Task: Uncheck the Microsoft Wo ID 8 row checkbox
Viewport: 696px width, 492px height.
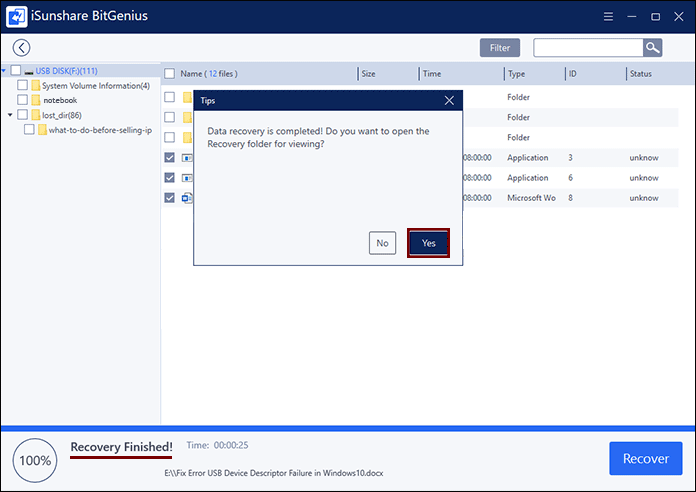Action: click(x=170, y=198)
